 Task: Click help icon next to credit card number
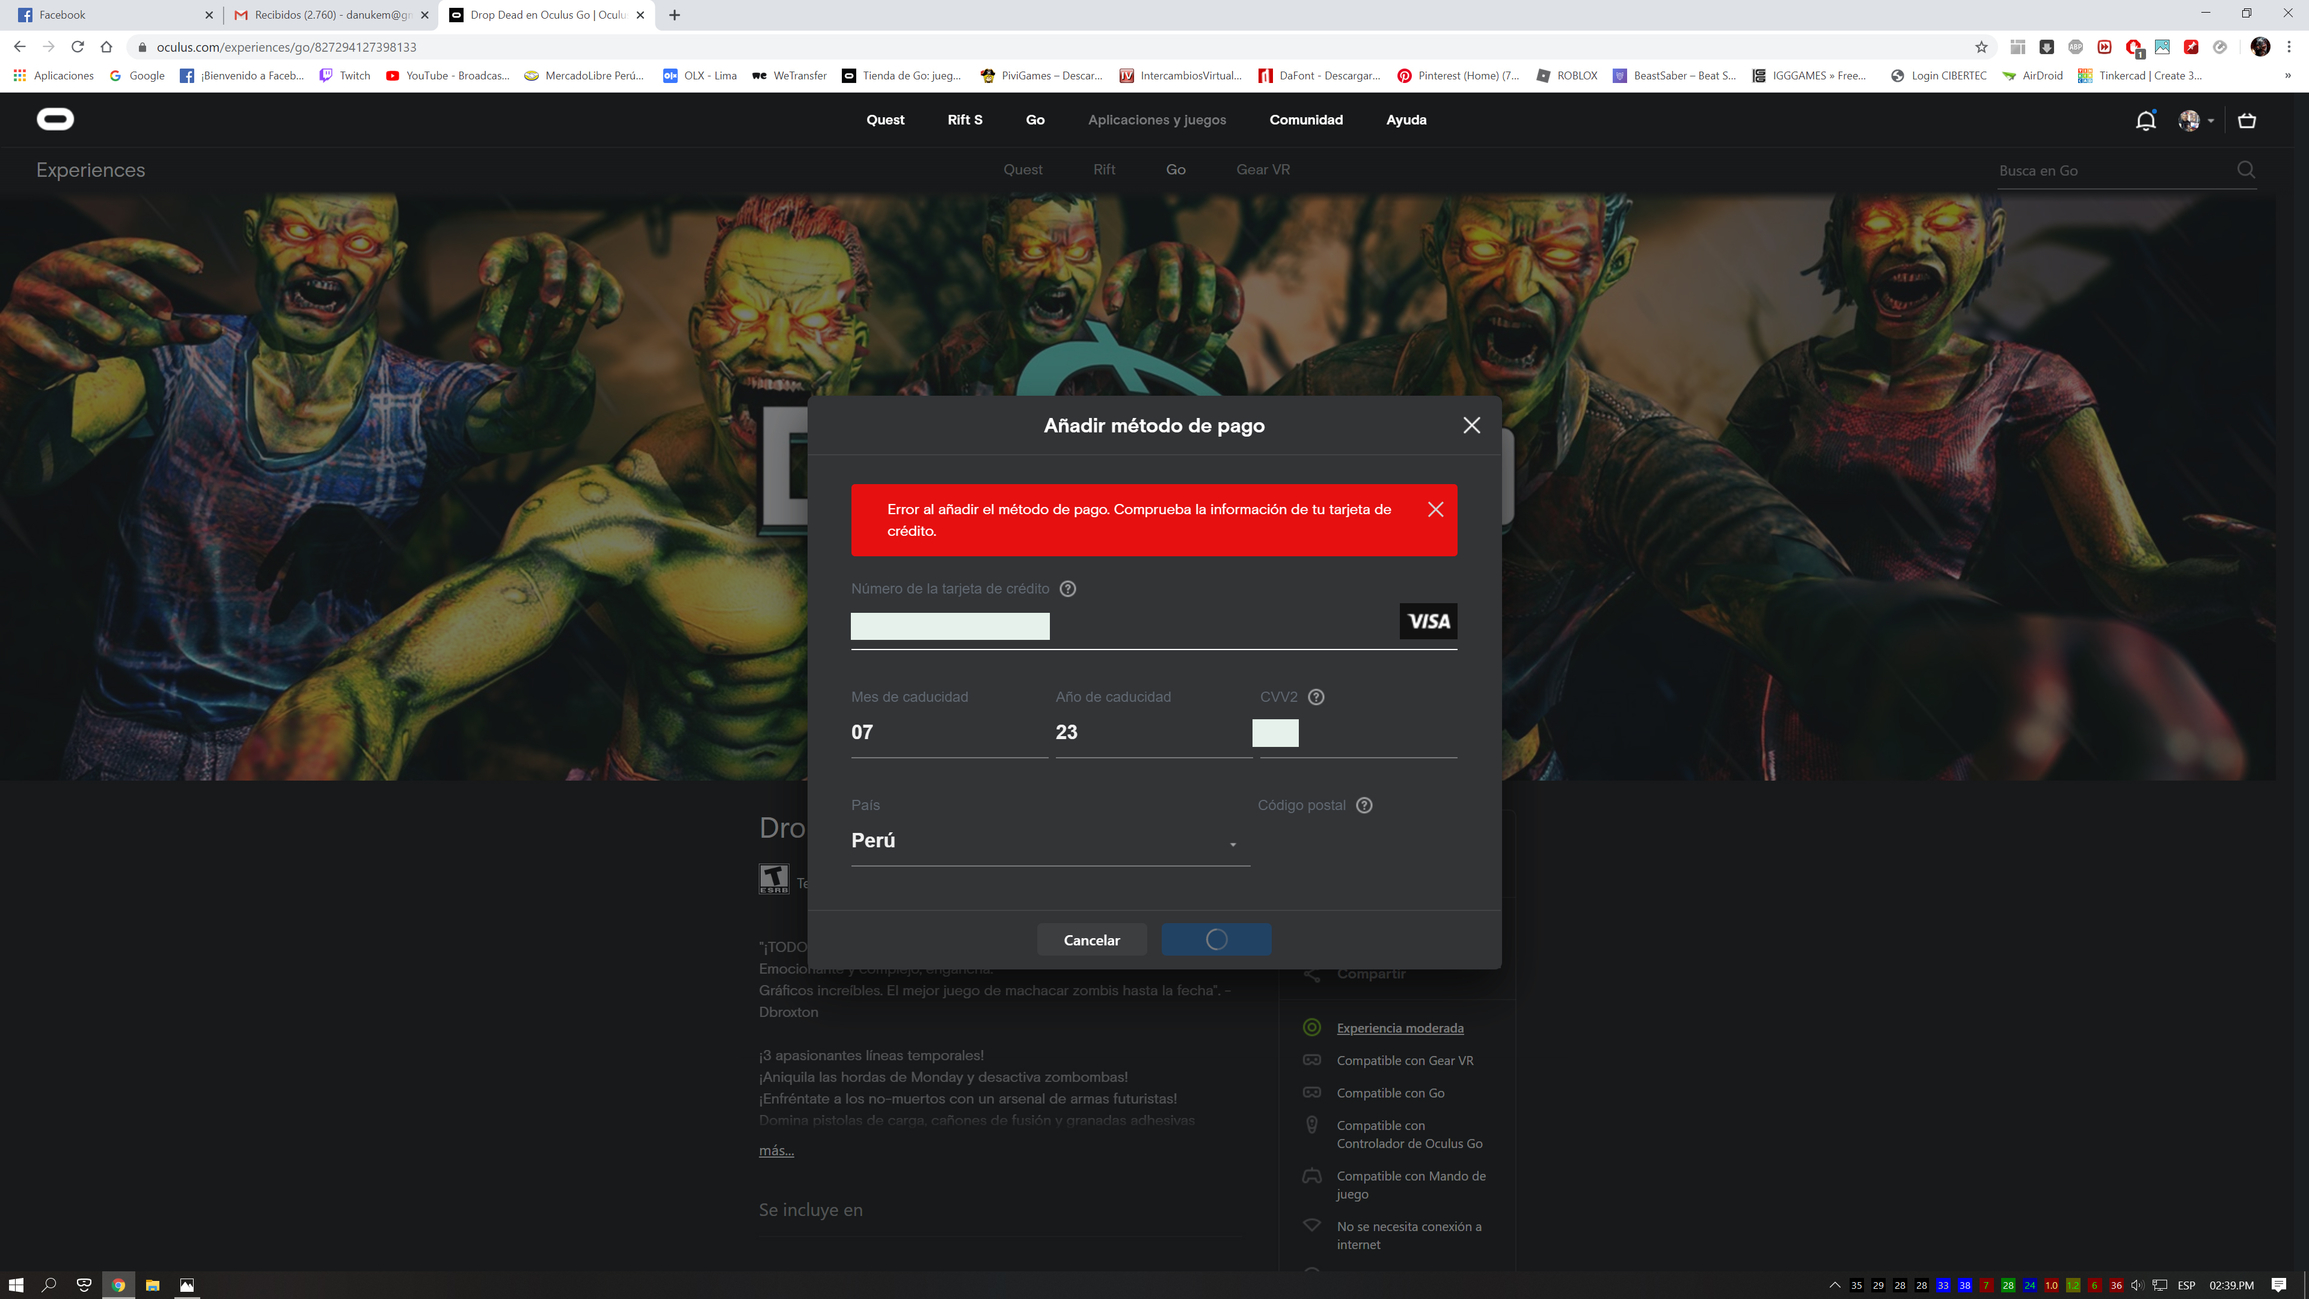(x=1068, y=589)
